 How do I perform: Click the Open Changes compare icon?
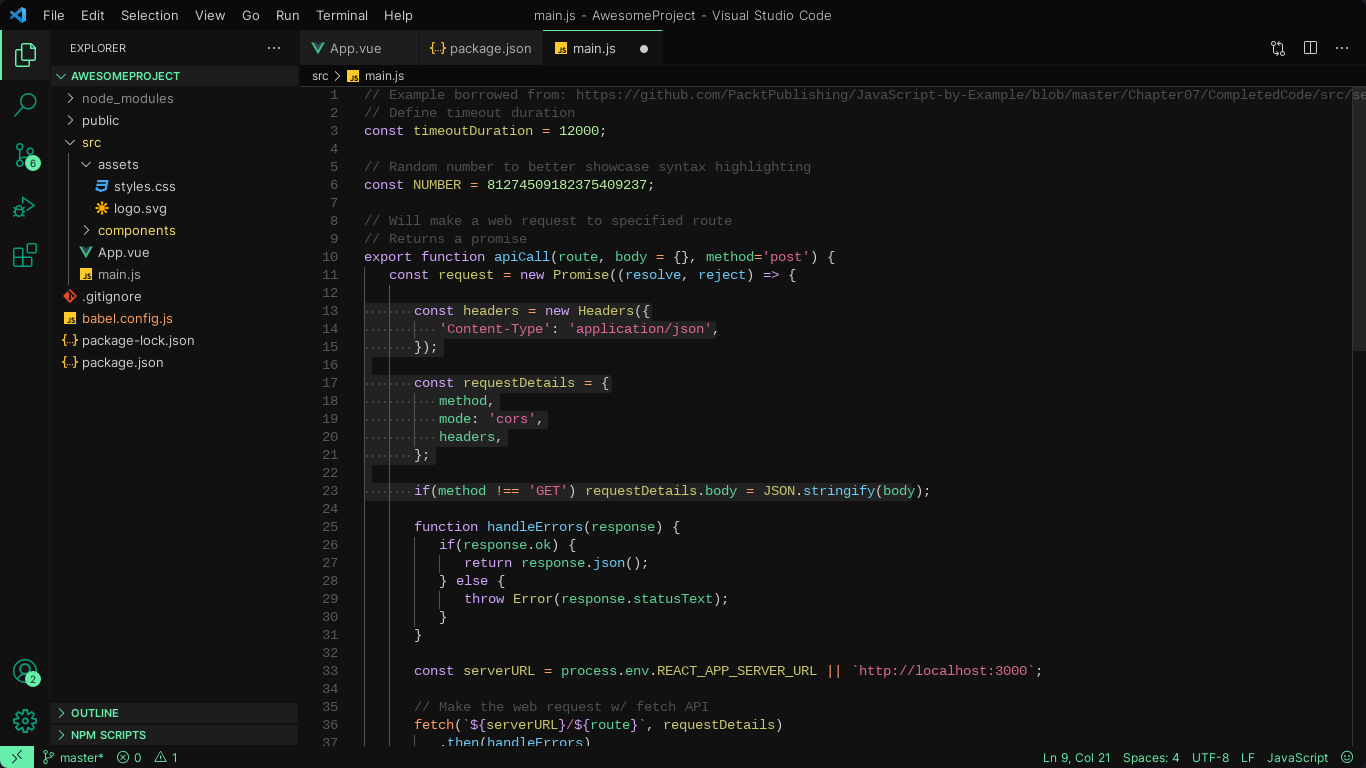(x=1278, y=48)
